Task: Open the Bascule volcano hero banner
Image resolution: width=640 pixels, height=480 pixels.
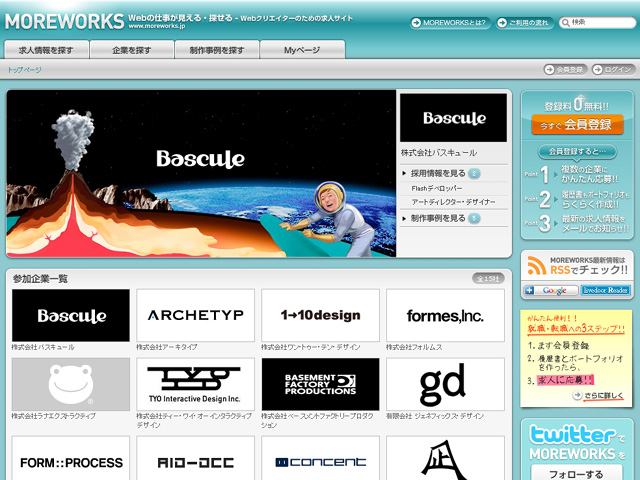Action: (201, 173)
